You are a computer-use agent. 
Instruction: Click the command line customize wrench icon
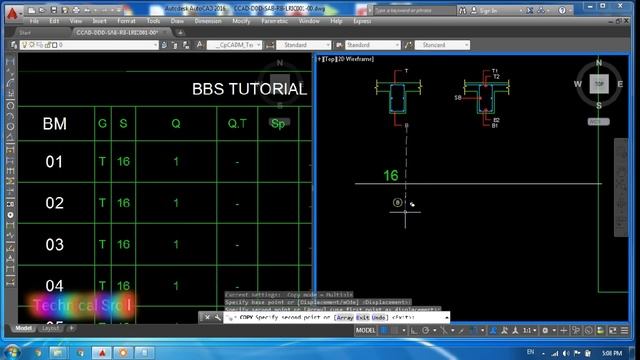click(218, 317)
